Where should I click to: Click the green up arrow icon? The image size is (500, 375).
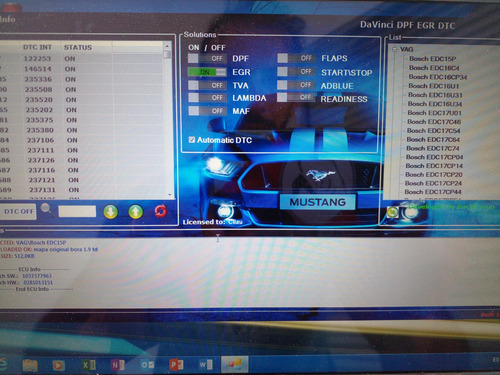point(135,211)
